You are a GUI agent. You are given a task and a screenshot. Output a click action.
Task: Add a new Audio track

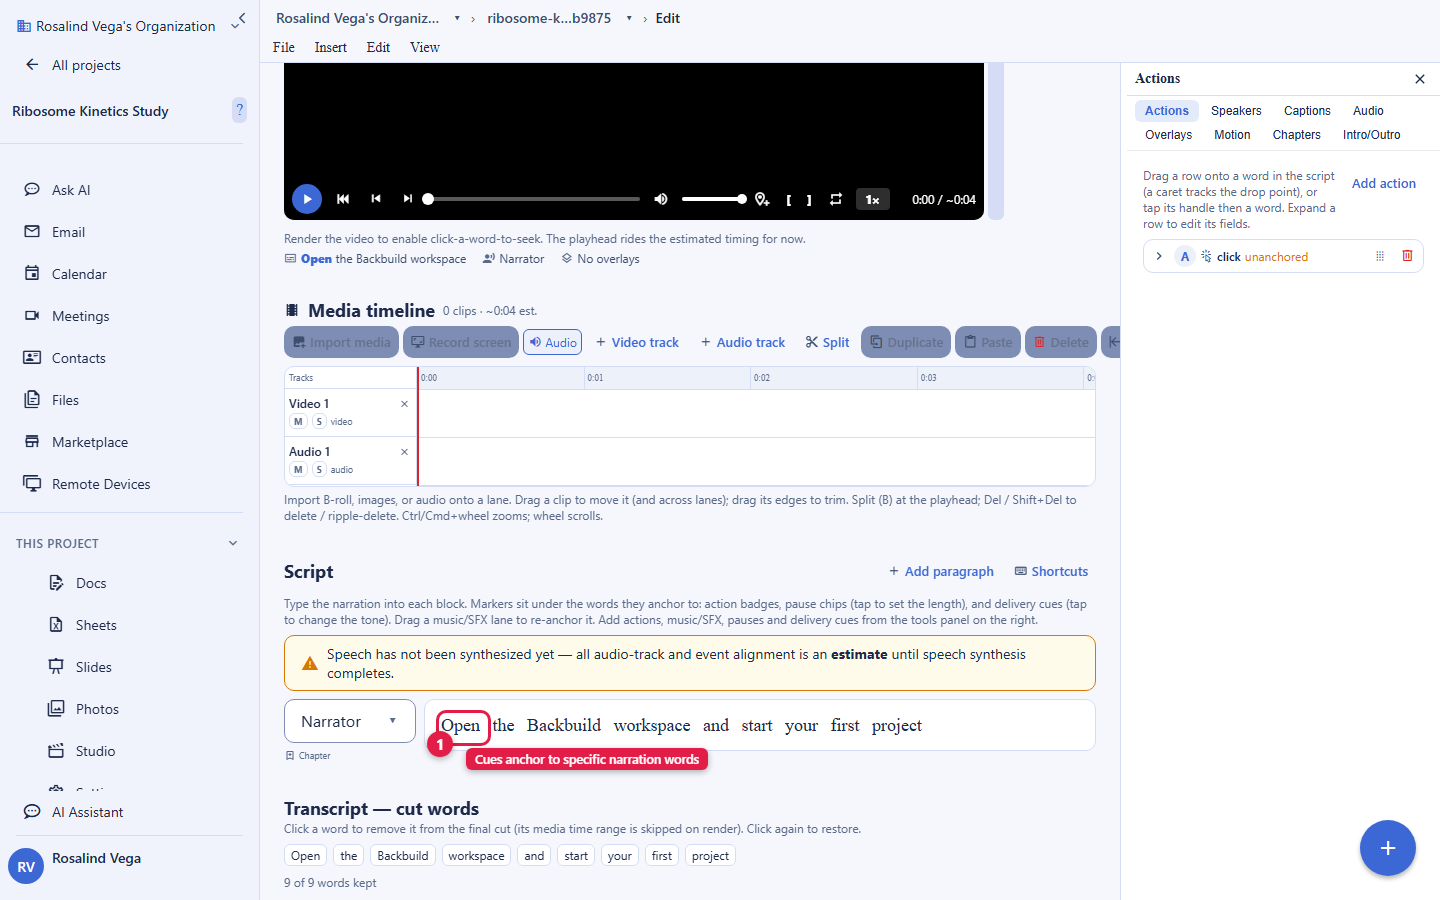pyautogui.click(x=743, y=342)
